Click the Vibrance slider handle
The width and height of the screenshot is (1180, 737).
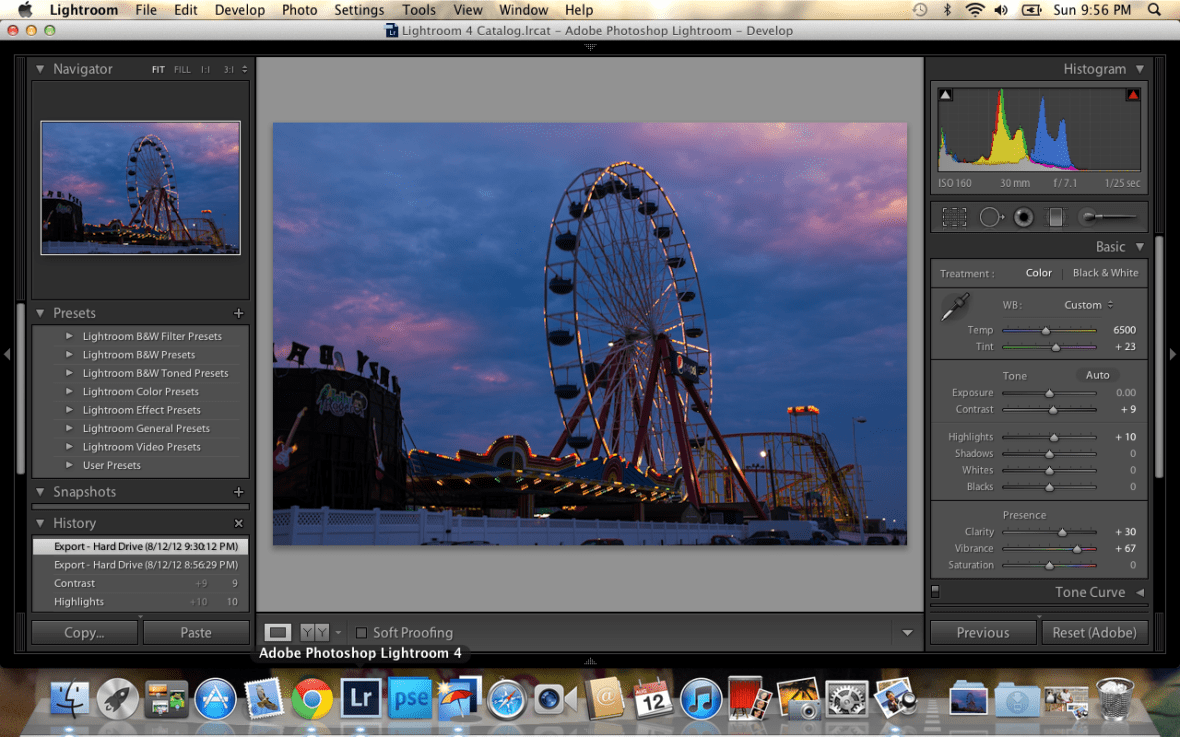click(x=1077, y=549)
